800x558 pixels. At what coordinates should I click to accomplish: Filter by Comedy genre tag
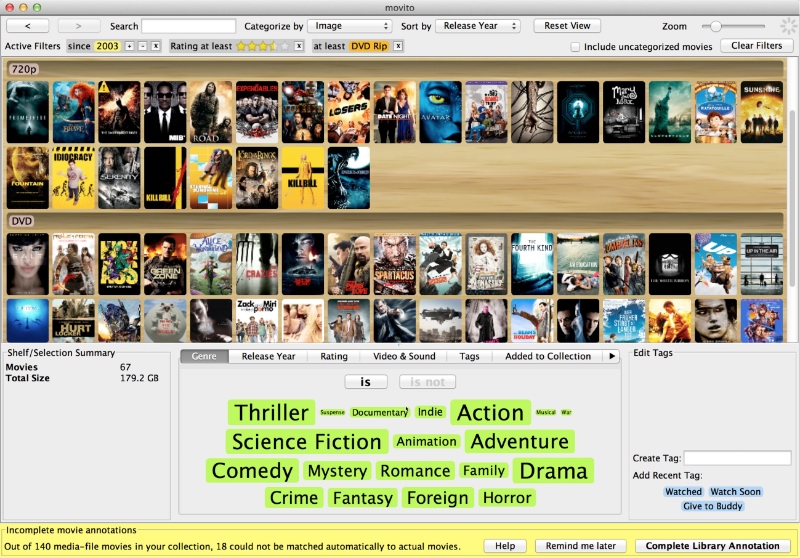pyautogui.click(x=252, y=470)
